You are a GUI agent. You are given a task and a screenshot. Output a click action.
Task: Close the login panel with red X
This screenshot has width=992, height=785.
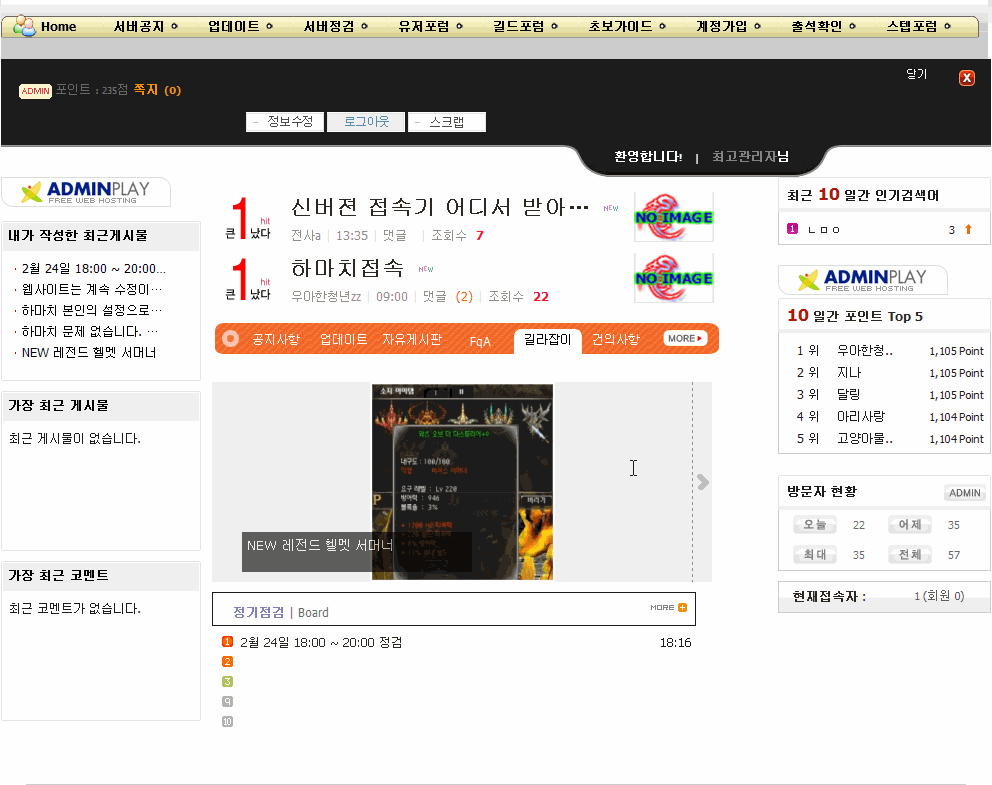pos(967,78)
